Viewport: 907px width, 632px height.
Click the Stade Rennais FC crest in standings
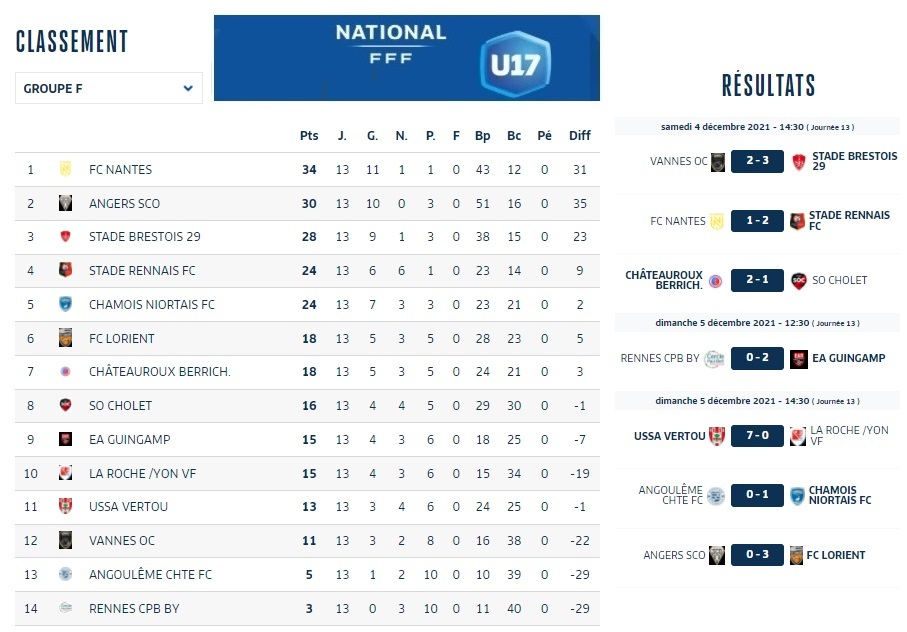(65, 270)
